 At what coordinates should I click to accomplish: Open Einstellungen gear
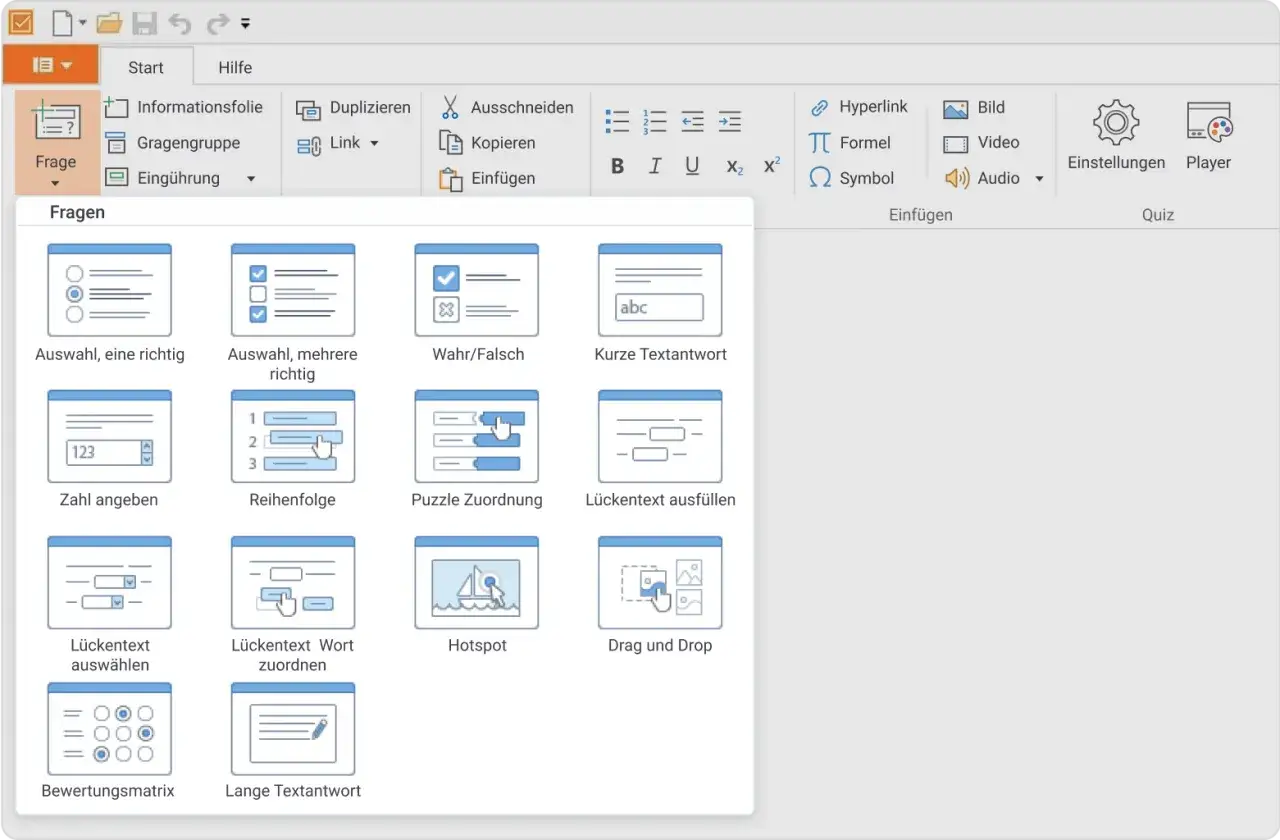[x=1116, y=135]
